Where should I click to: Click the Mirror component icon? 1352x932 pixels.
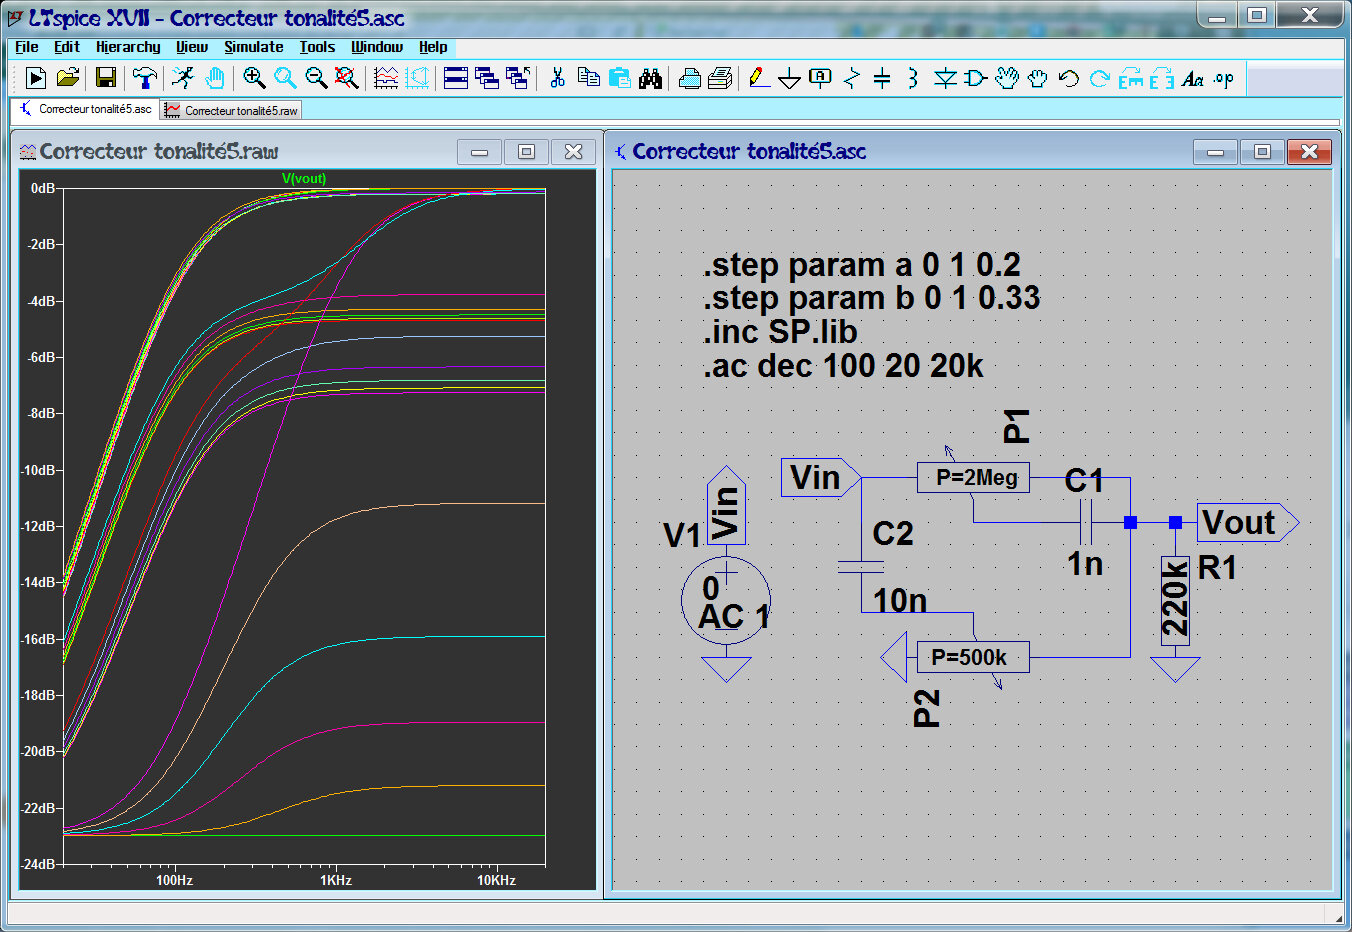tap(1162, 78)
